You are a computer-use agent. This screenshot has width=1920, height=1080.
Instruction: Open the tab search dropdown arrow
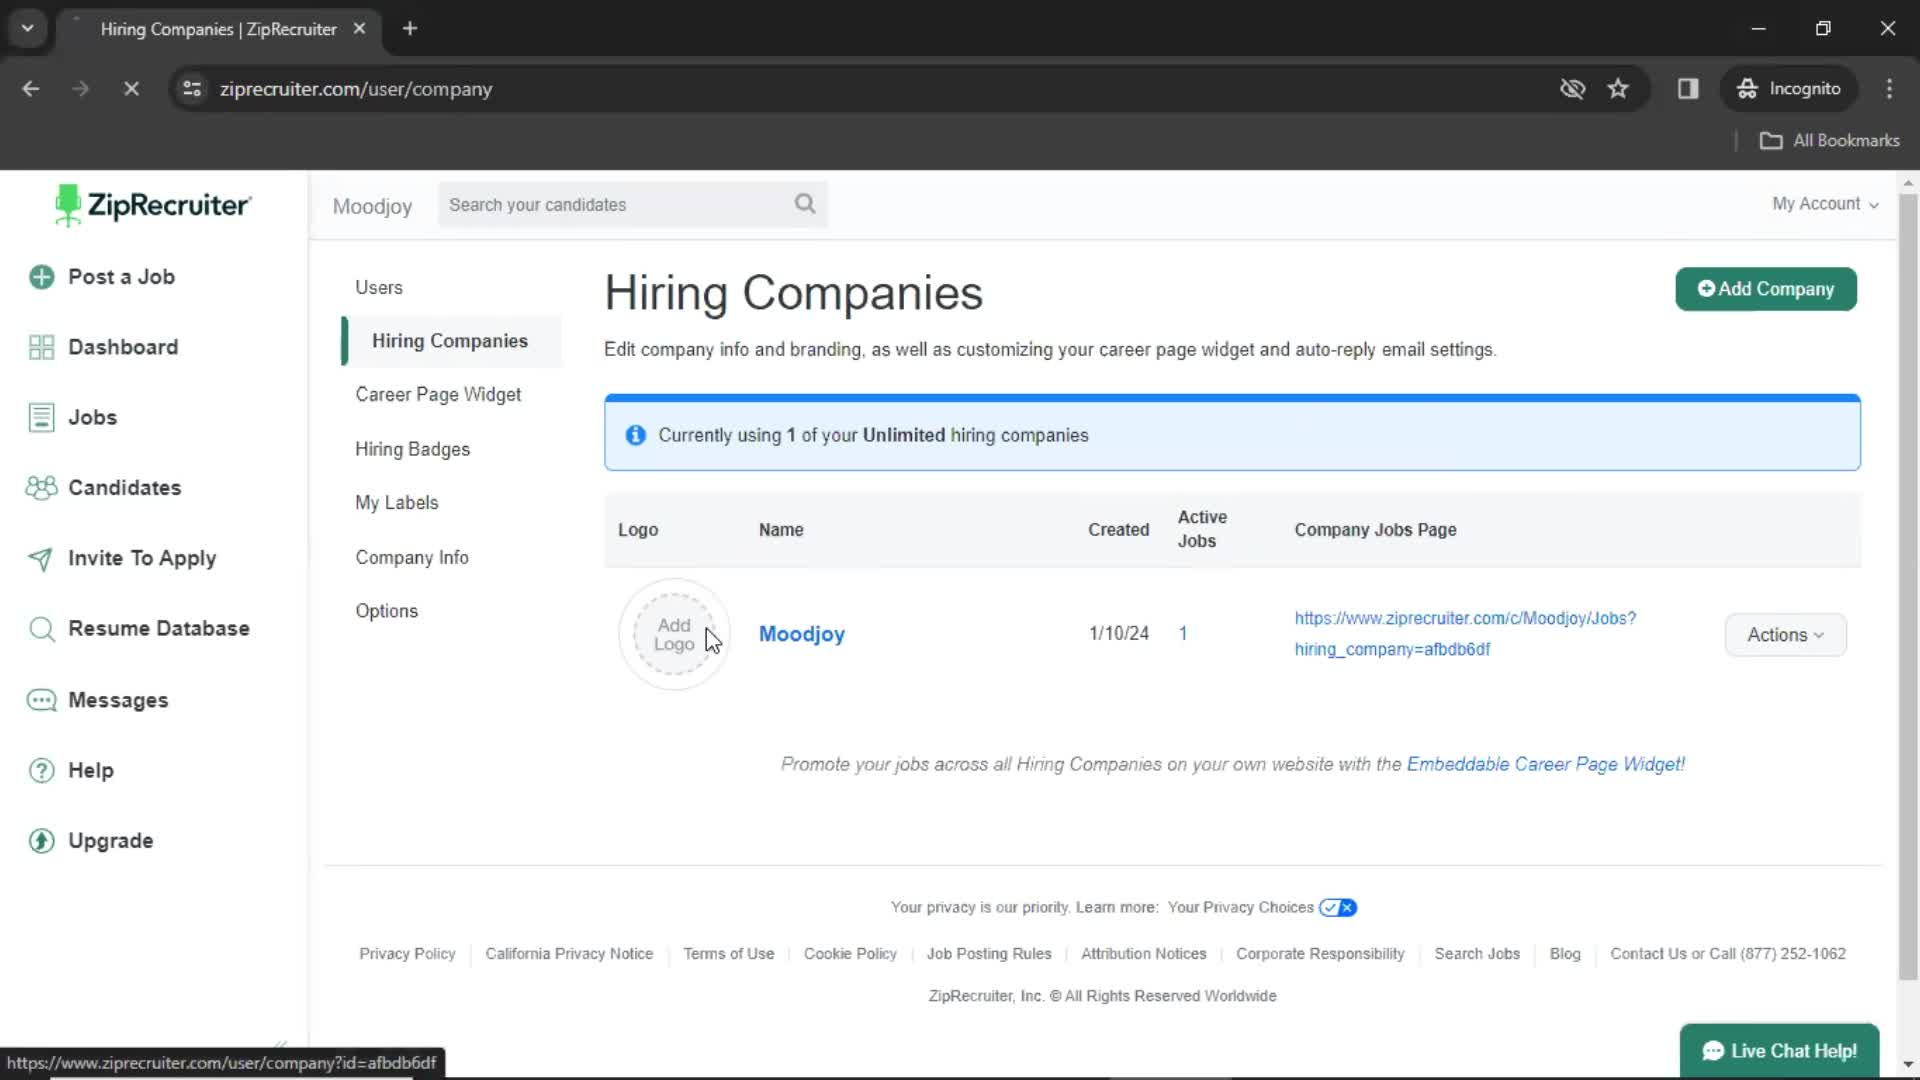click(x=28, y=29)
